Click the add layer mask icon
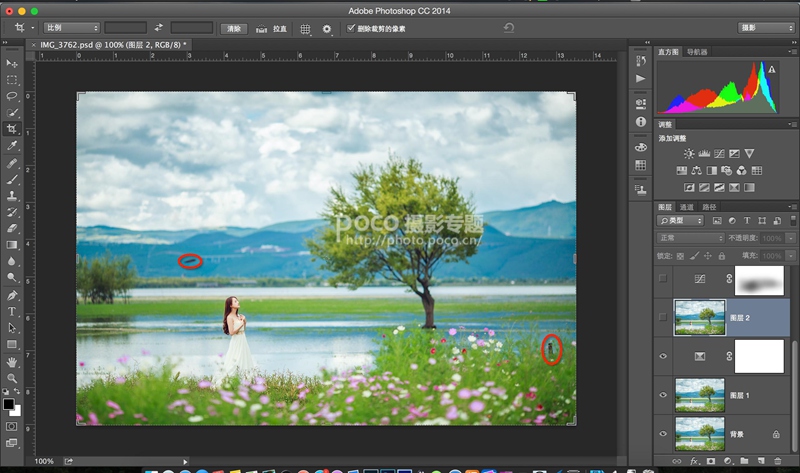 [x=711, y=461]
